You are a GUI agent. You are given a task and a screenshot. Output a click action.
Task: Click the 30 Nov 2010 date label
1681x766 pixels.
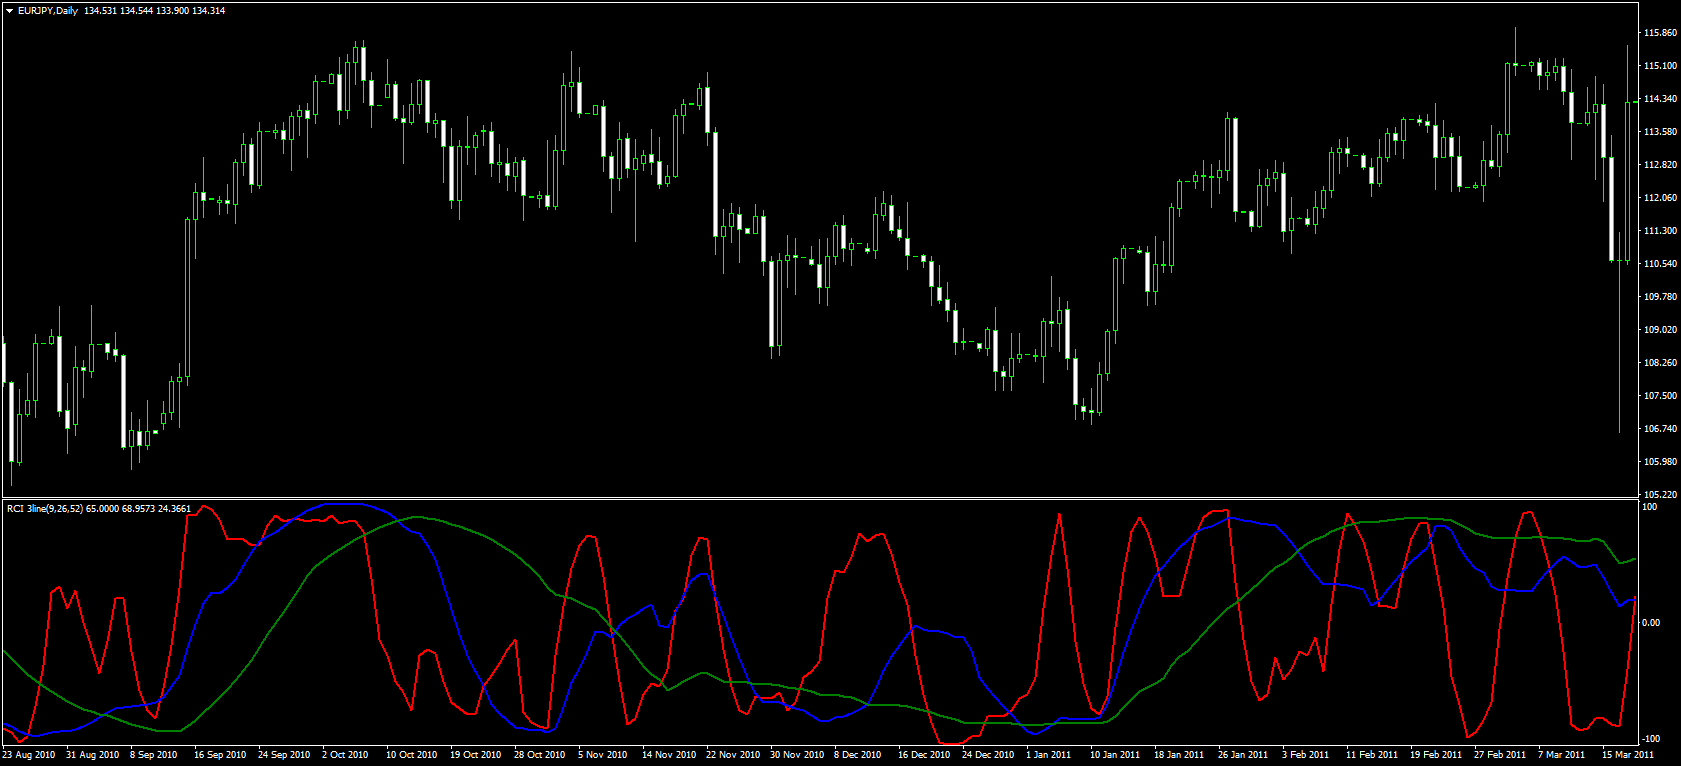tap(797, 755)
